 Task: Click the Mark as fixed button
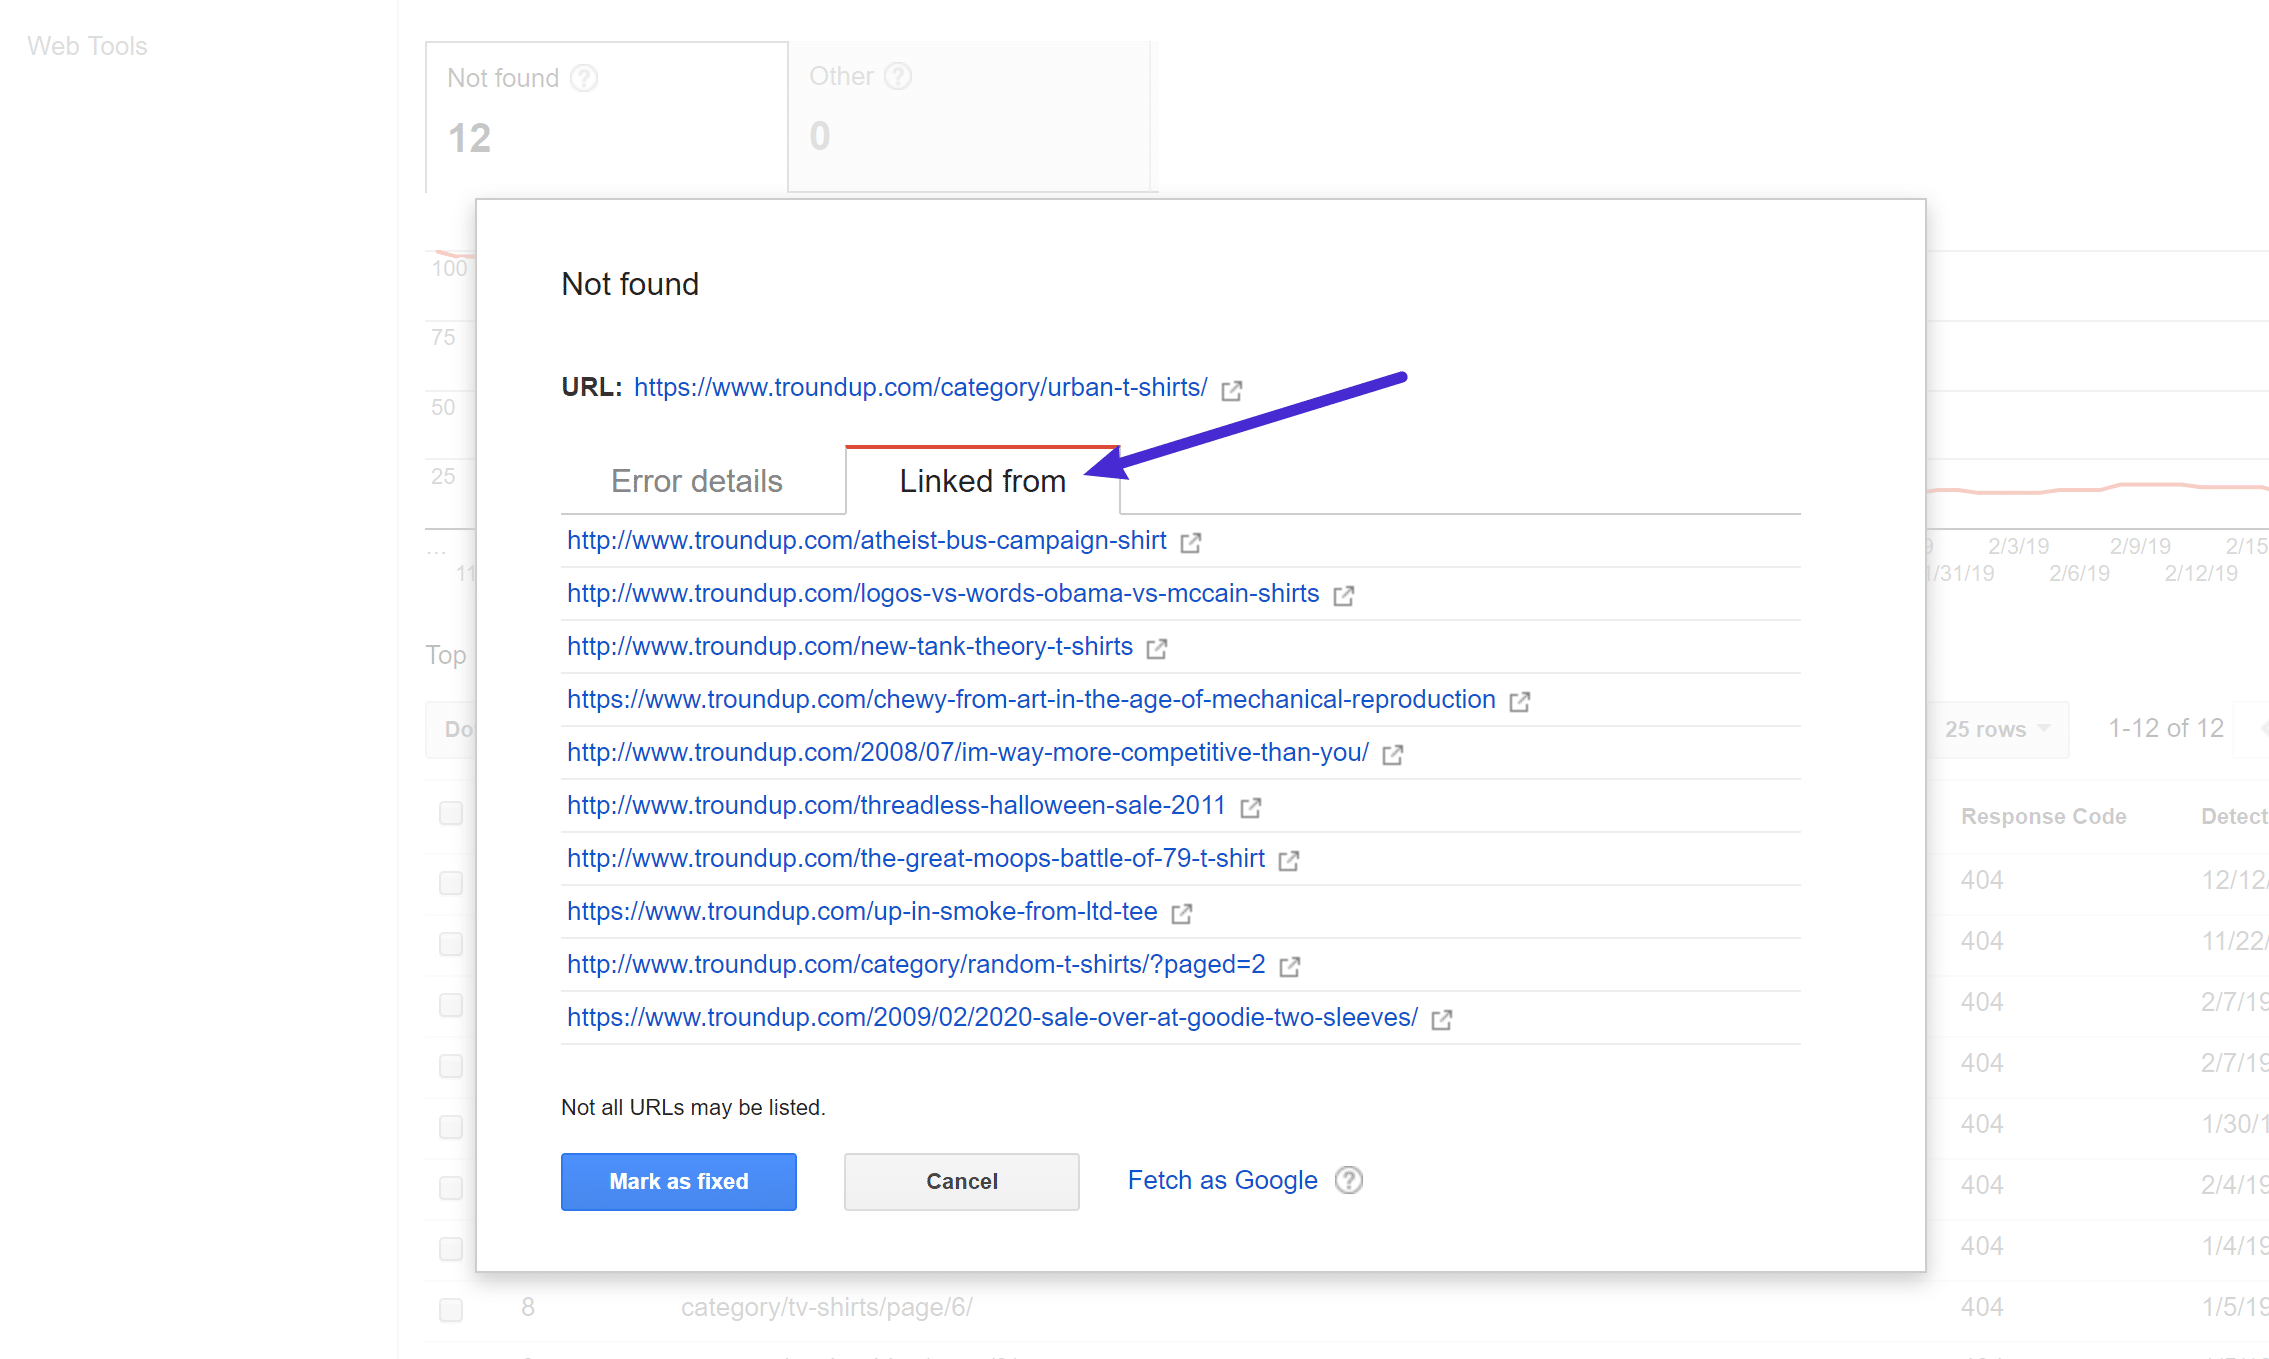[x=676, y=1179]
